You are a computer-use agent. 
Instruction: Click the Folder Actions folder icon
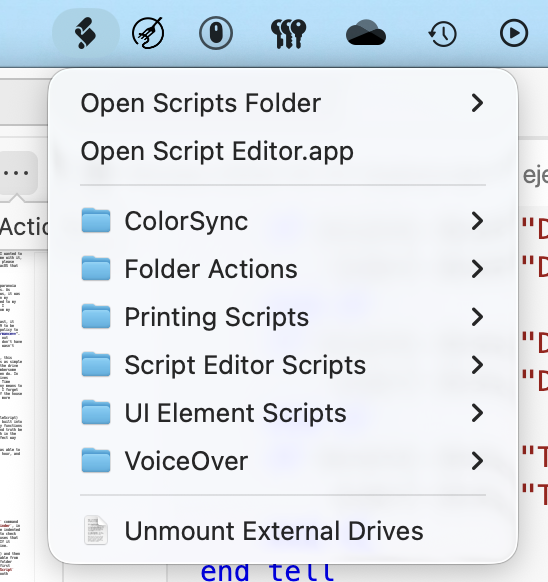coord(96,268)
